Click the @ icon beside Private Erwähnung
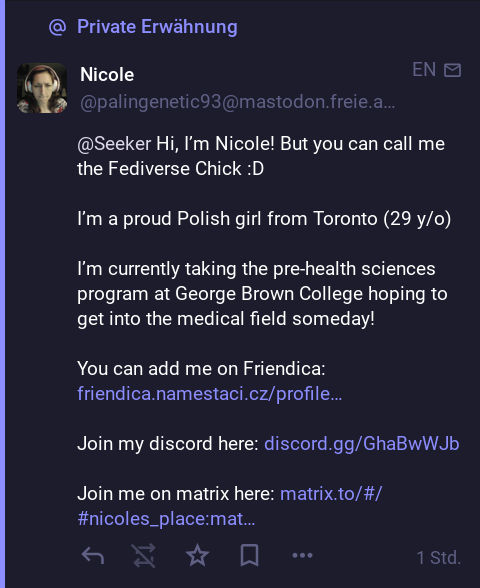 [57, 27]
